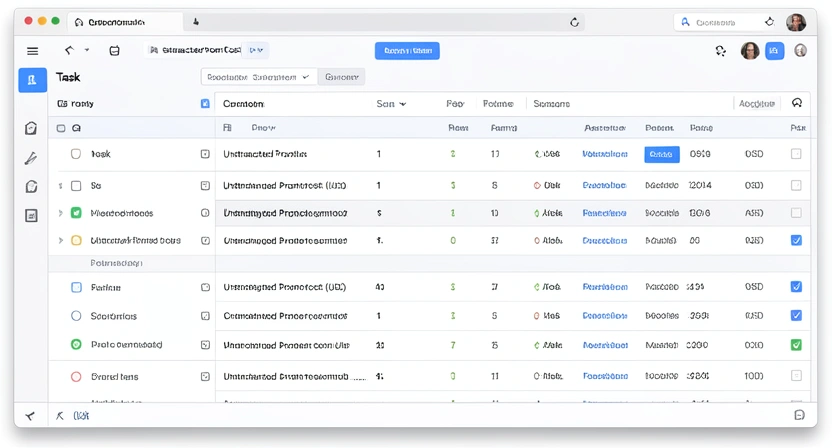
Task: Go back with the toolbar back arrow
Action: tap(69, 50)
